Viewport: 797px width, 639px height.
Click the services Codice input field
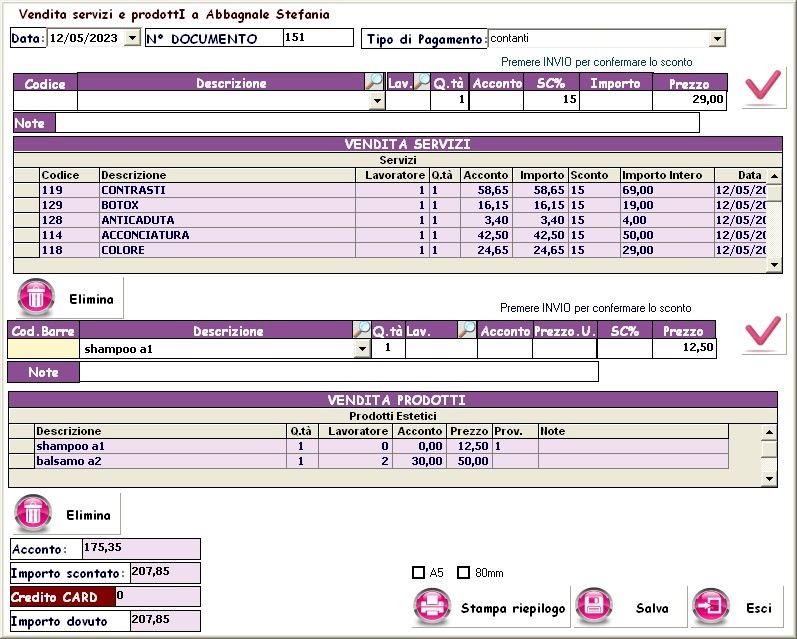pyautogui.click(x=45, y=101)
